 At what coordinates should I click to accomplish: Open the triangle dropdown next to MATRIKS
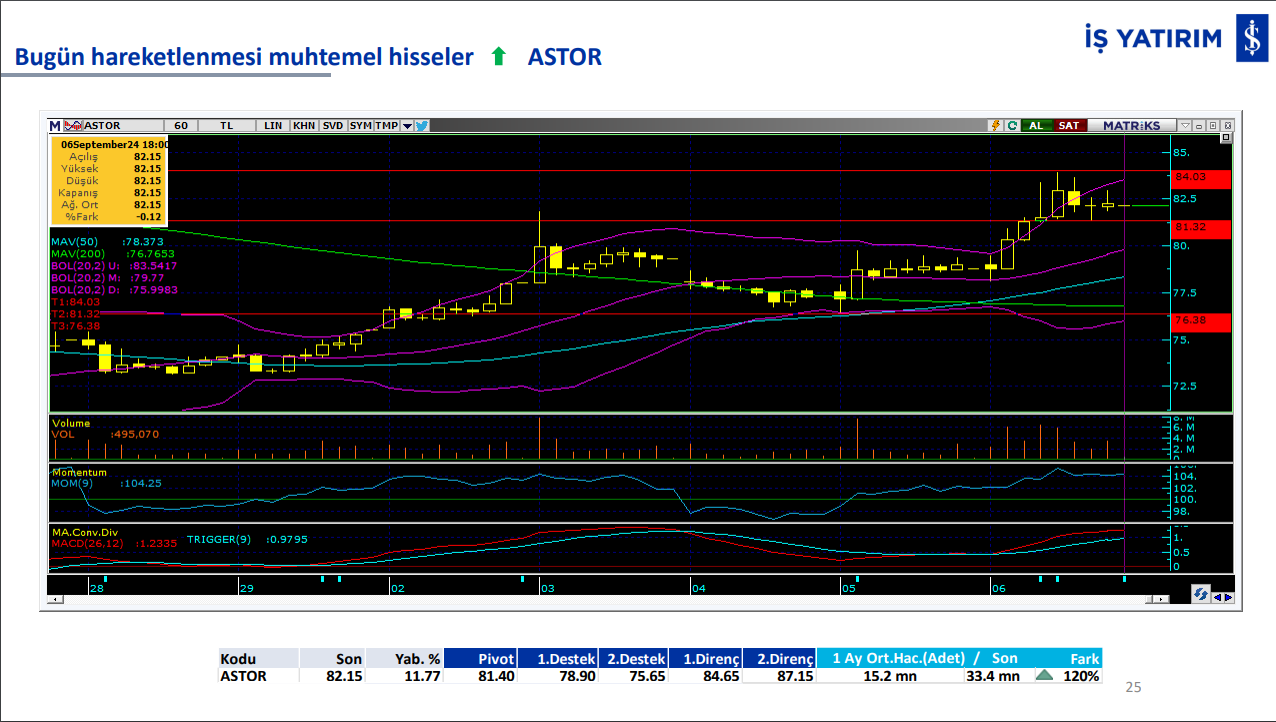click(x=1185, y=126)
